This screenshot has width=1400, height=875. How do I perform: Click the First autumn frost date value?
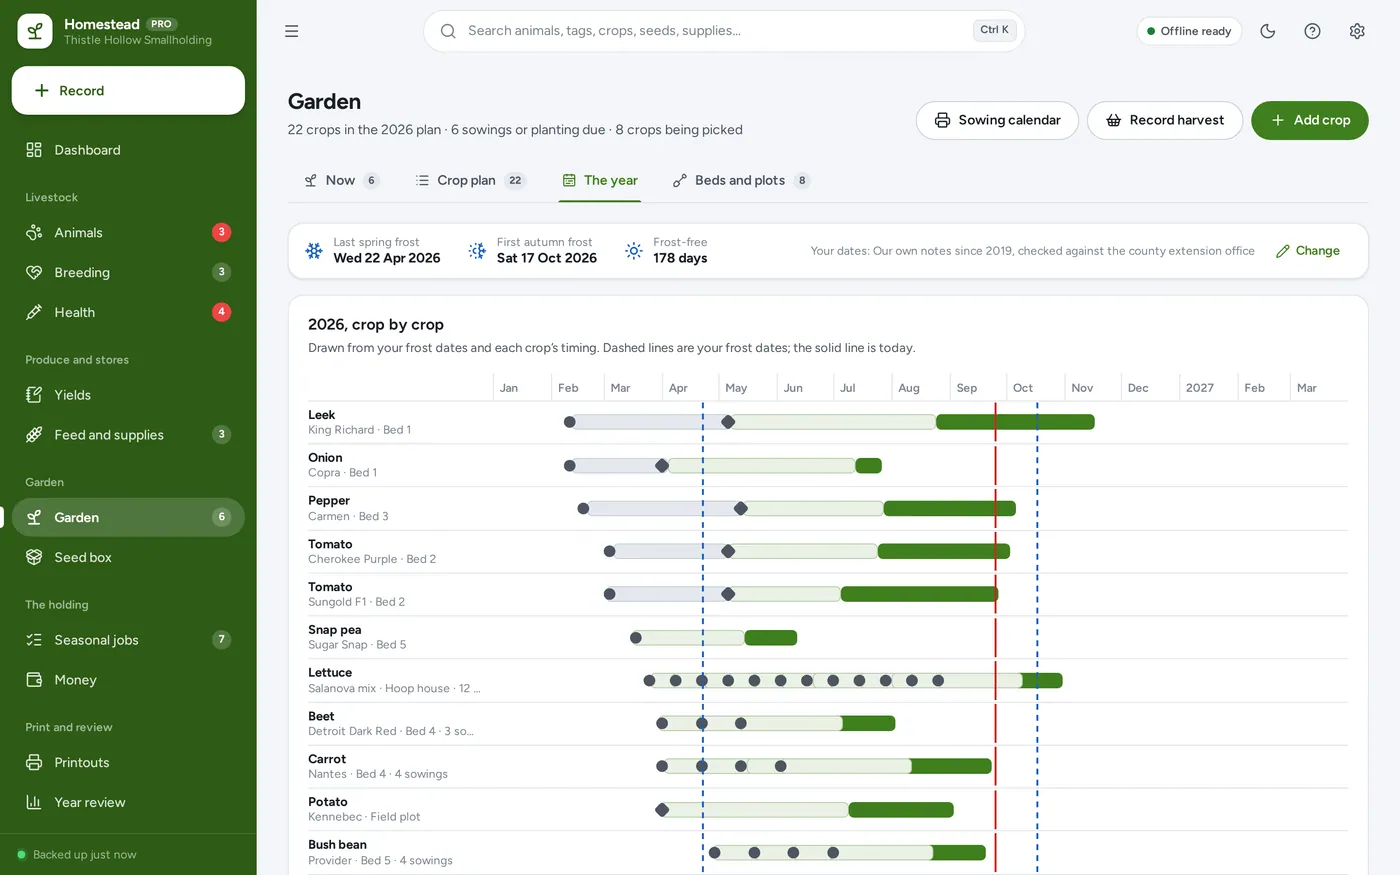tap(547, 258)
